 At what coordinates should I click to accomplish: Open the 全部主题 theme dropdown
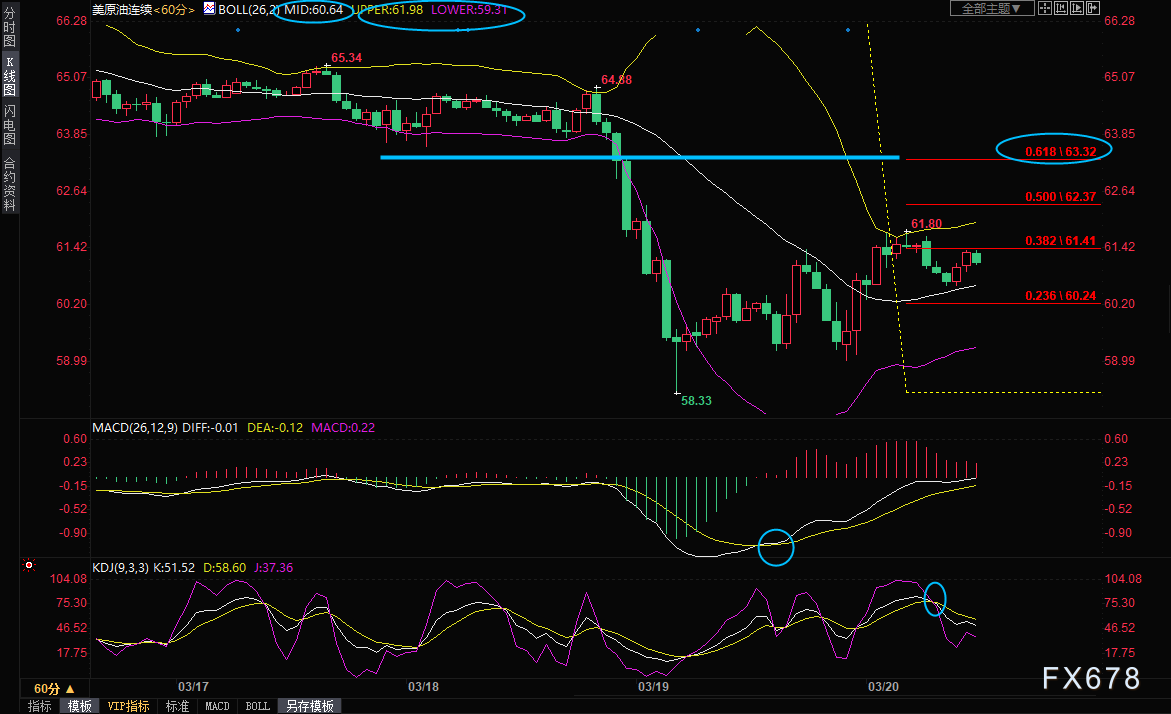992,8
